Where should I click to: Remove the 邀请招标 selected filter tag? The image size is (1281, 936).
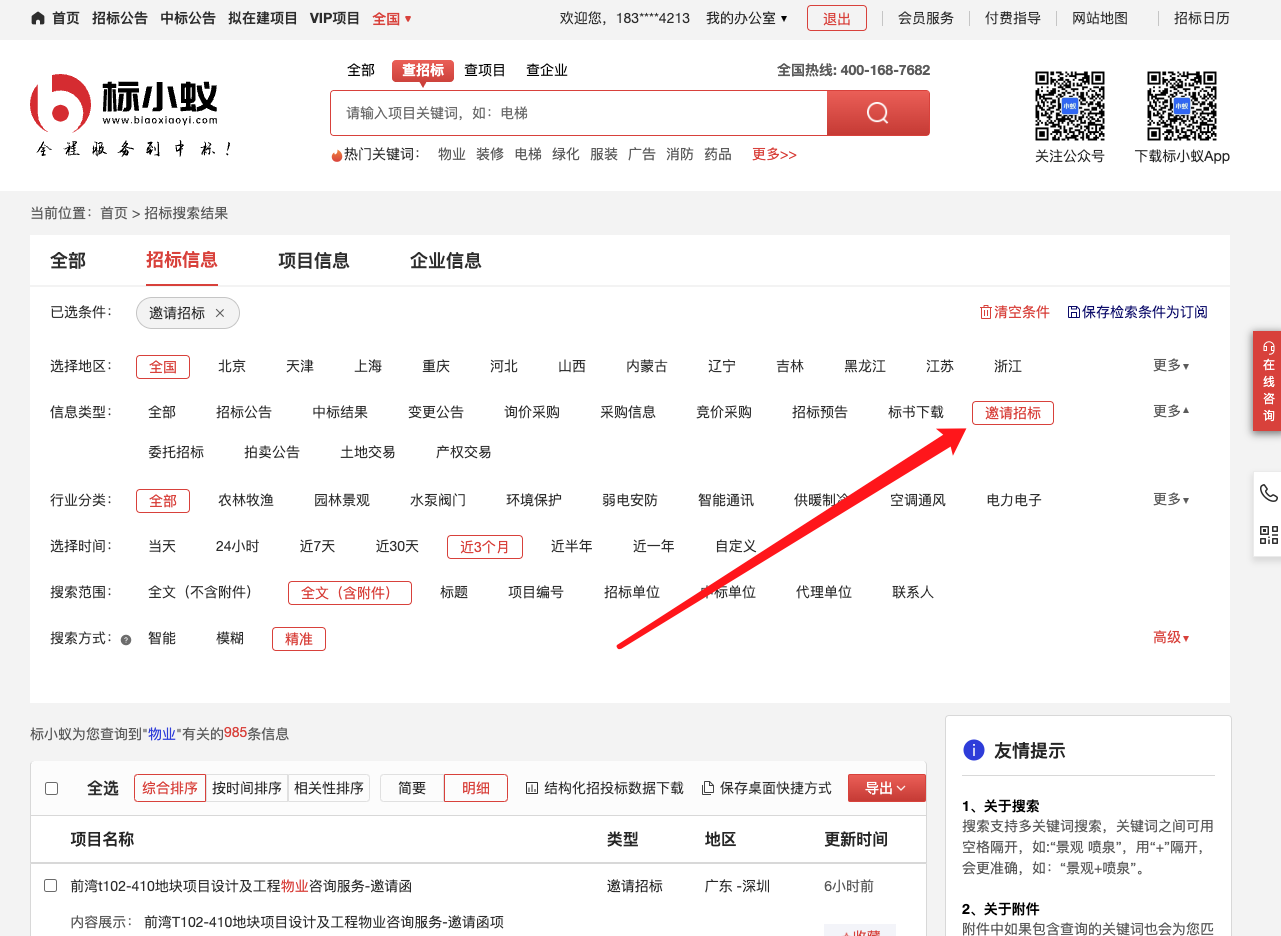coord(220,313)
